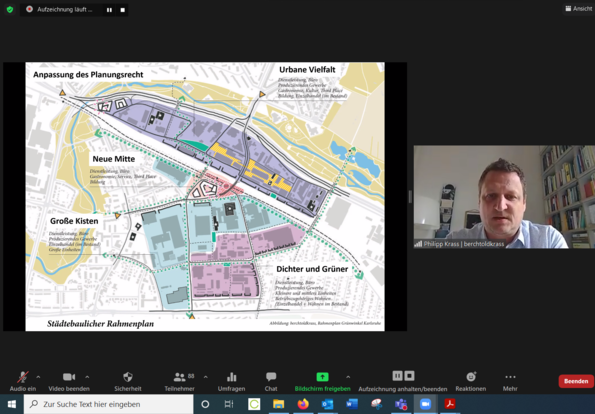This screenshot has height=414, width=595.
Task: Open Reaktionen emoji menu
Action: (471, 381)
